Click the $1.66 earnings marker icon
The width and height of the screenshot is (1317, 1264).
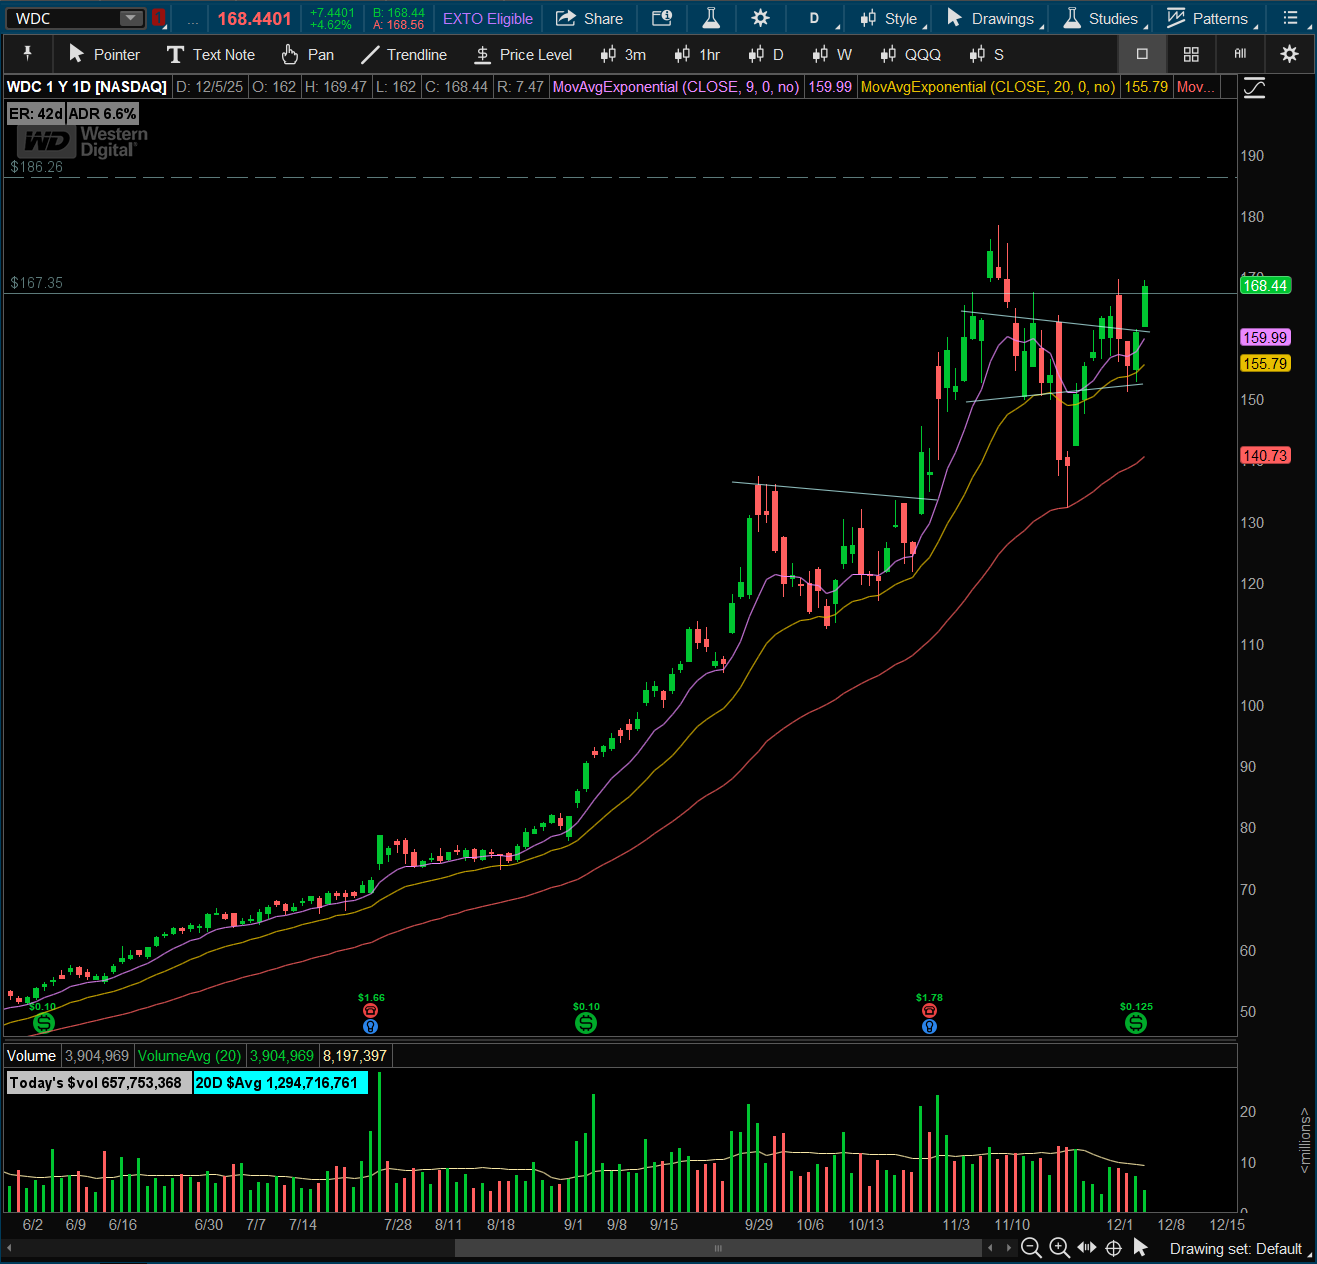click(371, 1011)
